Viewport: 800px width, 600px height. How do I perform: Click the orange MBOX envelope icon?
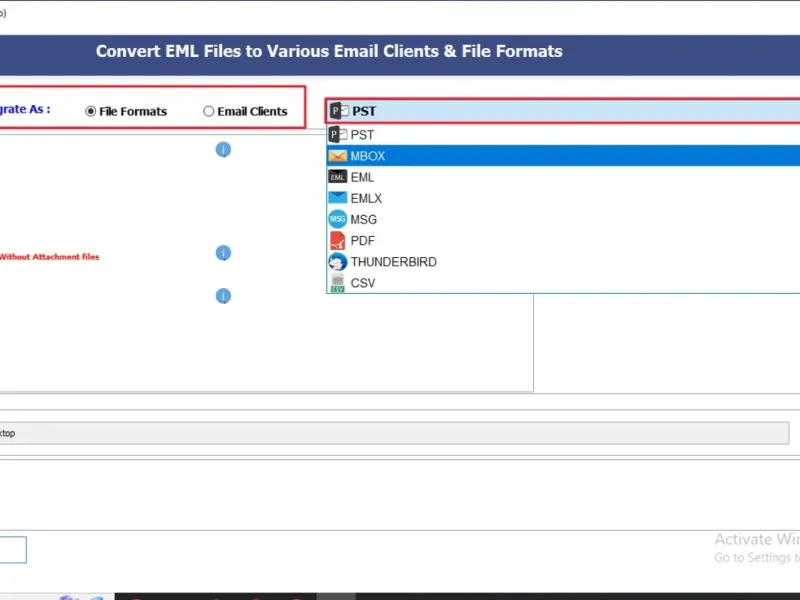pos(337,156)
